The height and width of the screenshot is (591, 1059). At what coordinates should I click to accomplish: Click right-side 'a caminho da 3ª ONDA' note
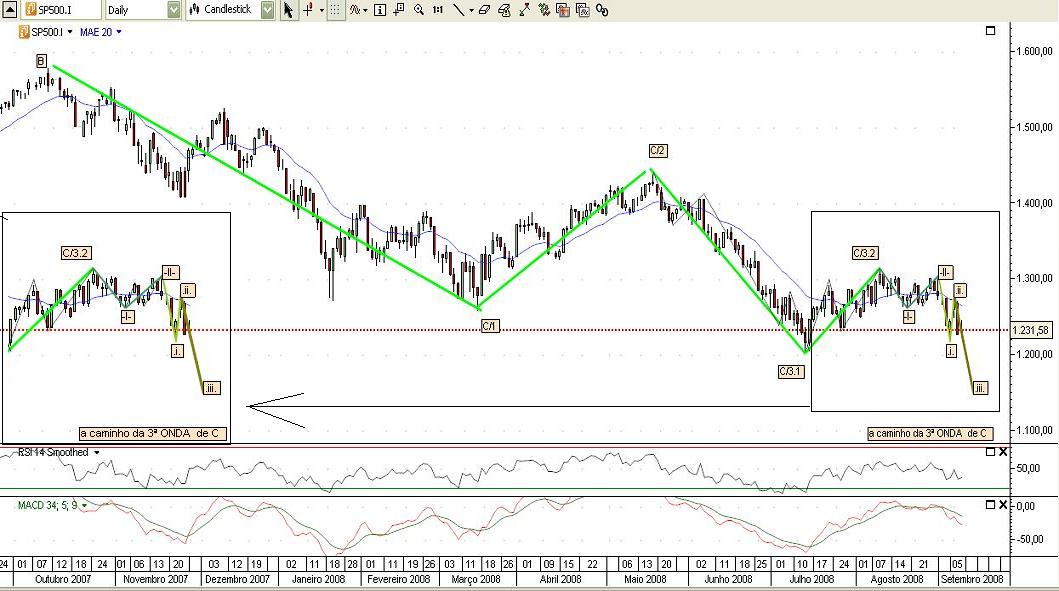[x=930, y=434]
